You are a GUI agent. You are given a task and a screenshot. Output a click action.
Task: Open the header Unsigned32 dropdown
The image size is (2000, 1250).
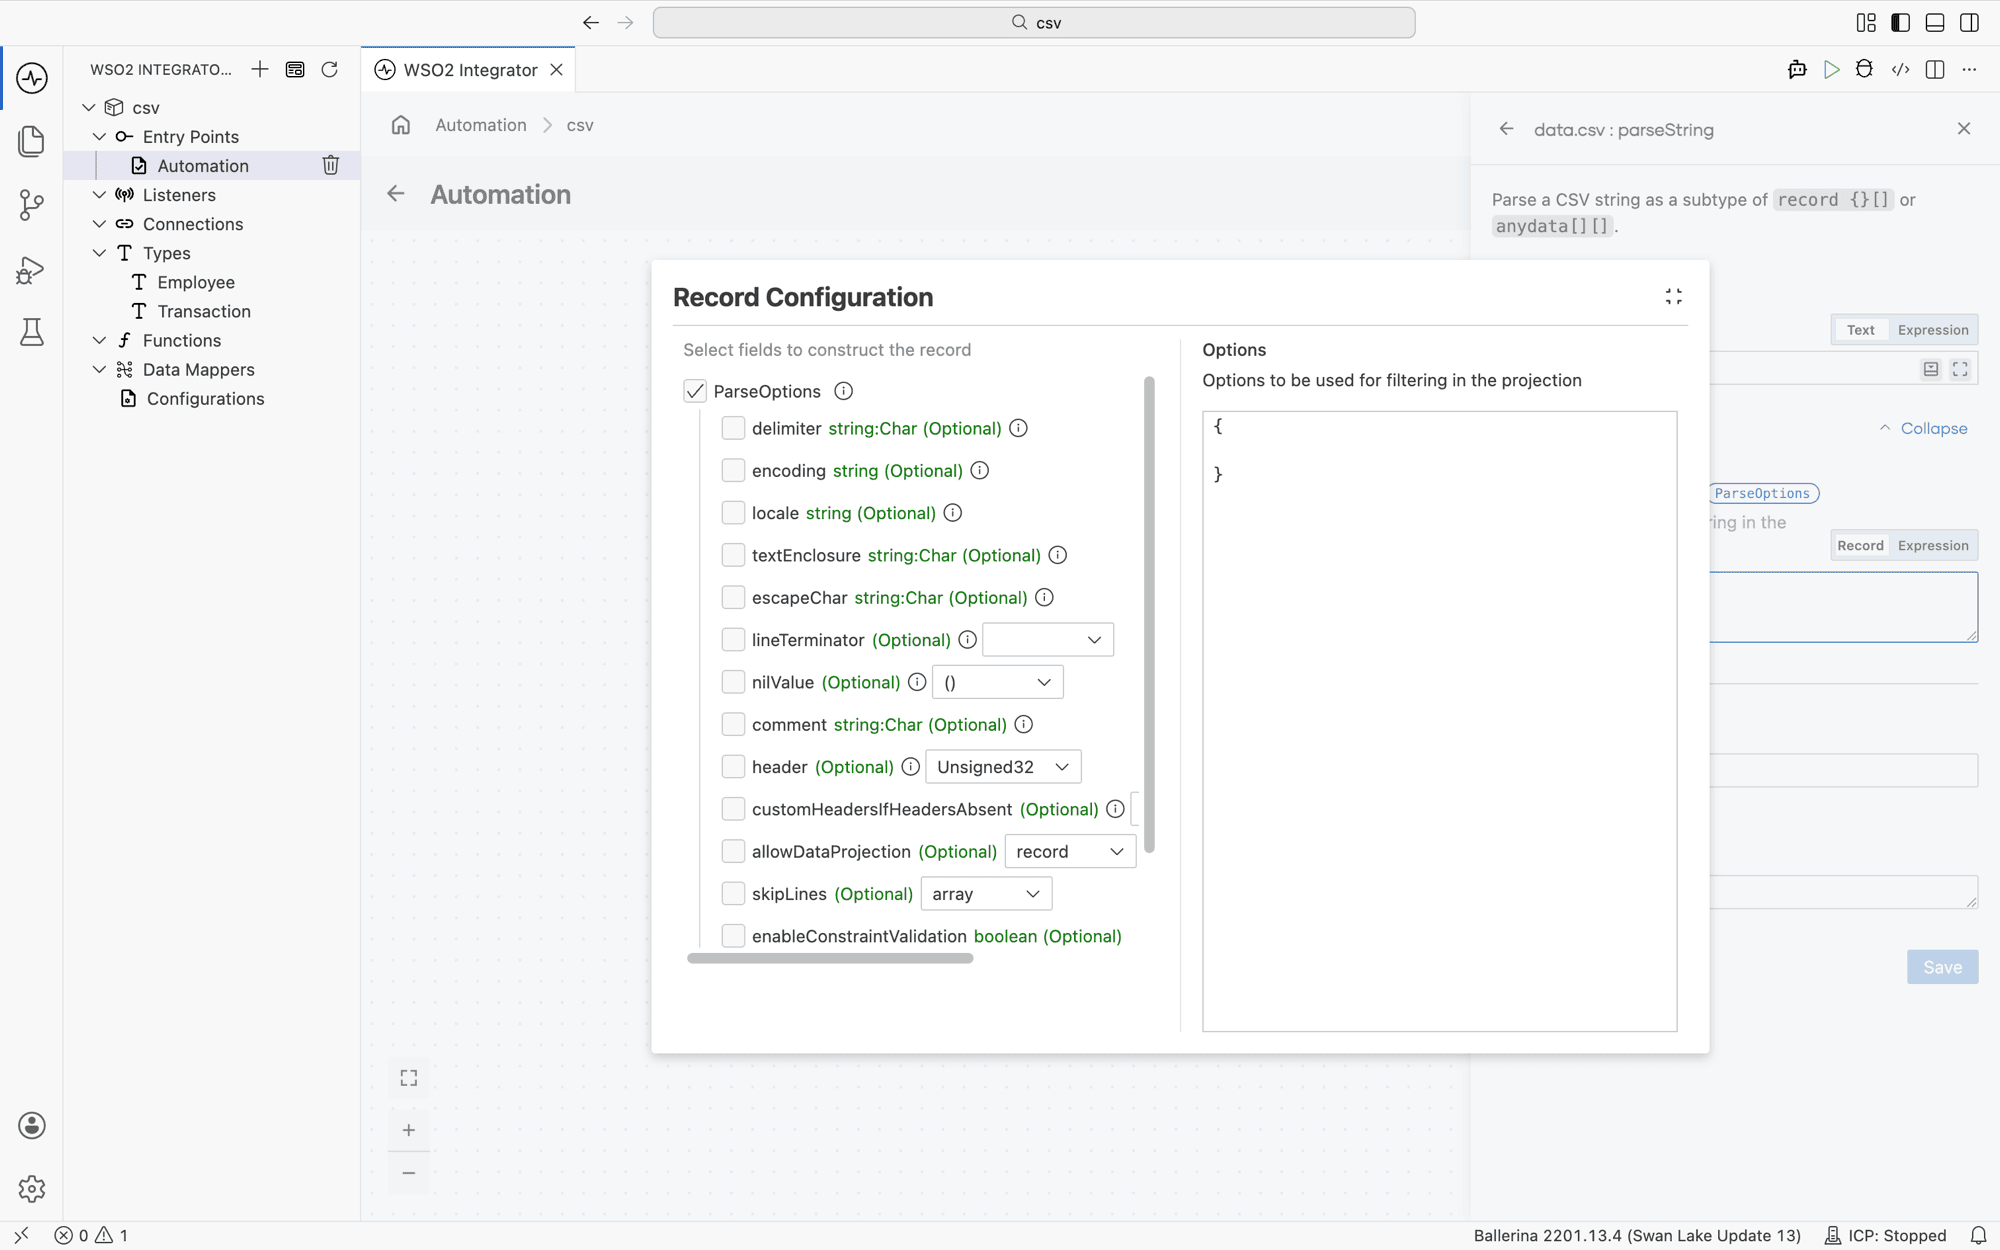tap(1003, 767)
